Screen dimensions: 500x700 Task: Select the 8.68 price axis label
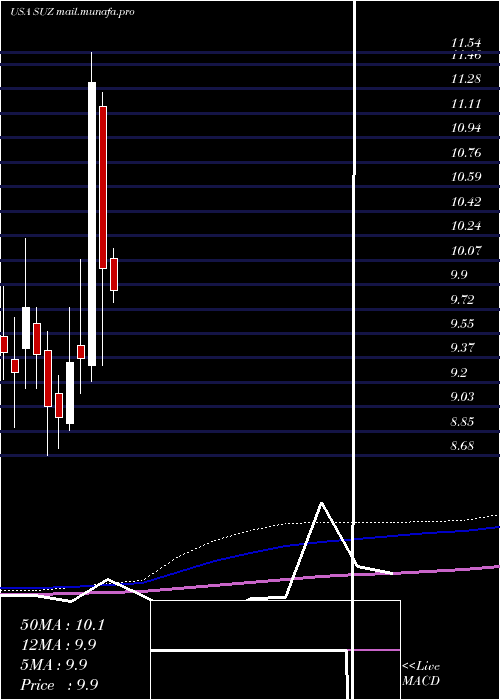pyautogui.click(x=462, y=446)
